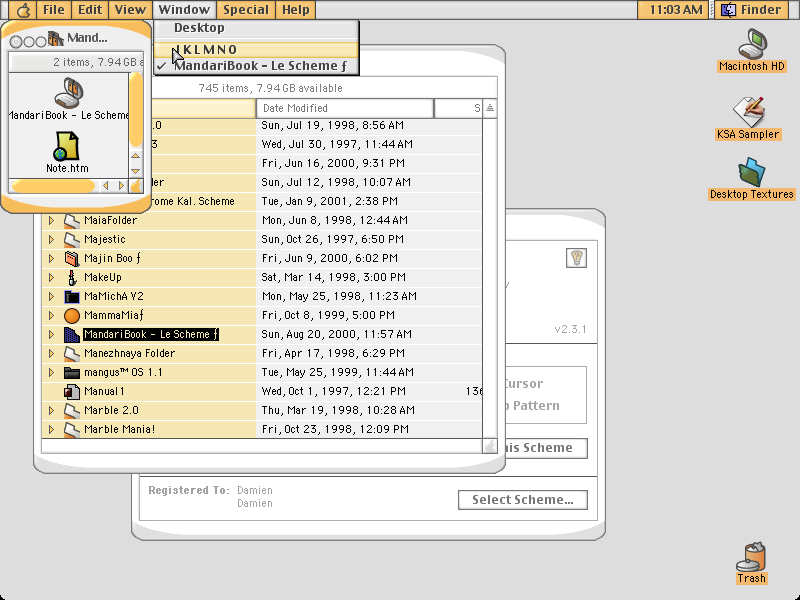Select the Marble Mania! folder name
The image size is (800, 600).
(119, 430)
